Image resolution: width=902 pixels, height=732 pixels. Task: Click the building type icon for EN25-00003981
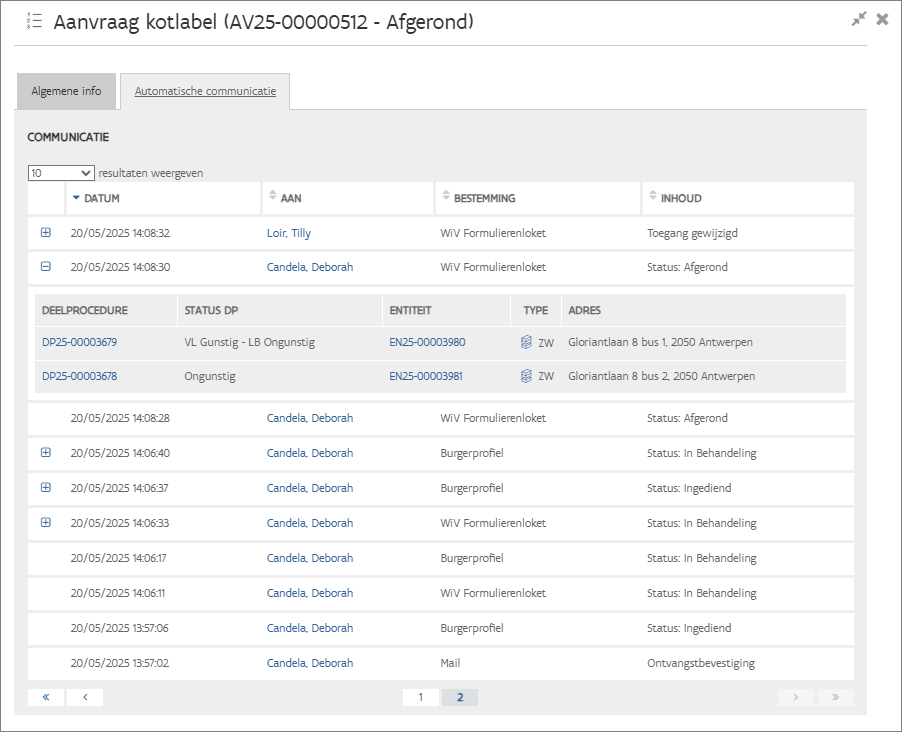(x=526, y=376)
